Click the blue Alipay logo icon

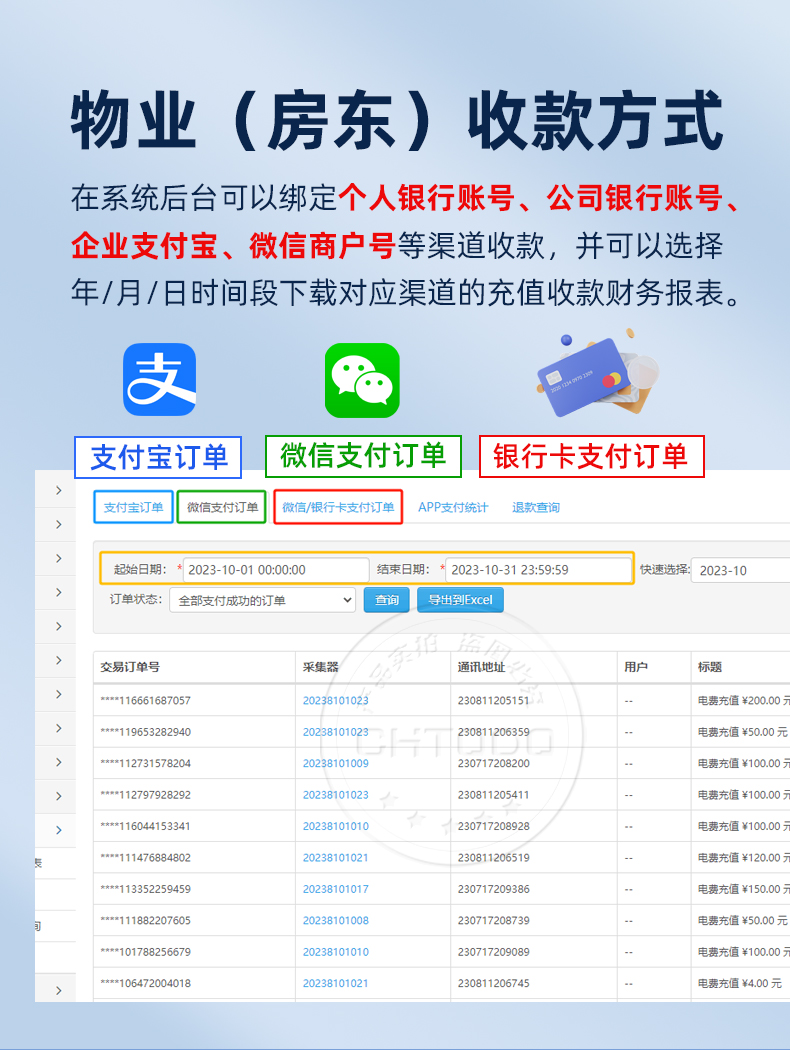(x=159, y=380)
